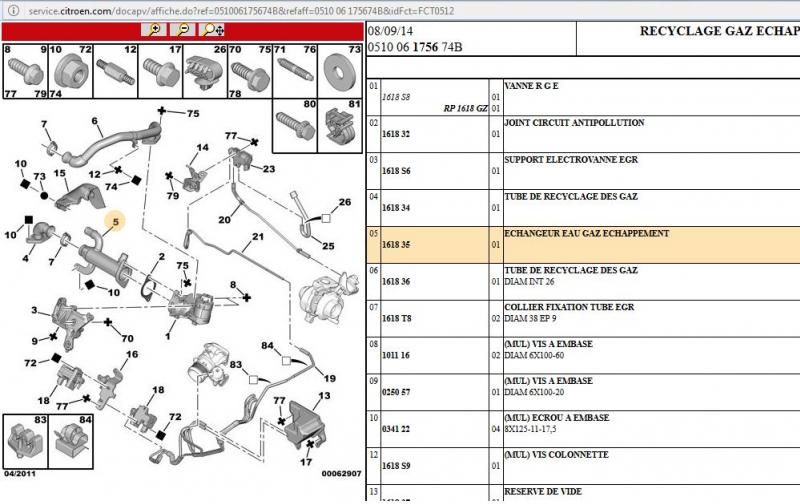800x504 pixels.
Task: Click part number 0250 57
Action: [396, 392]
